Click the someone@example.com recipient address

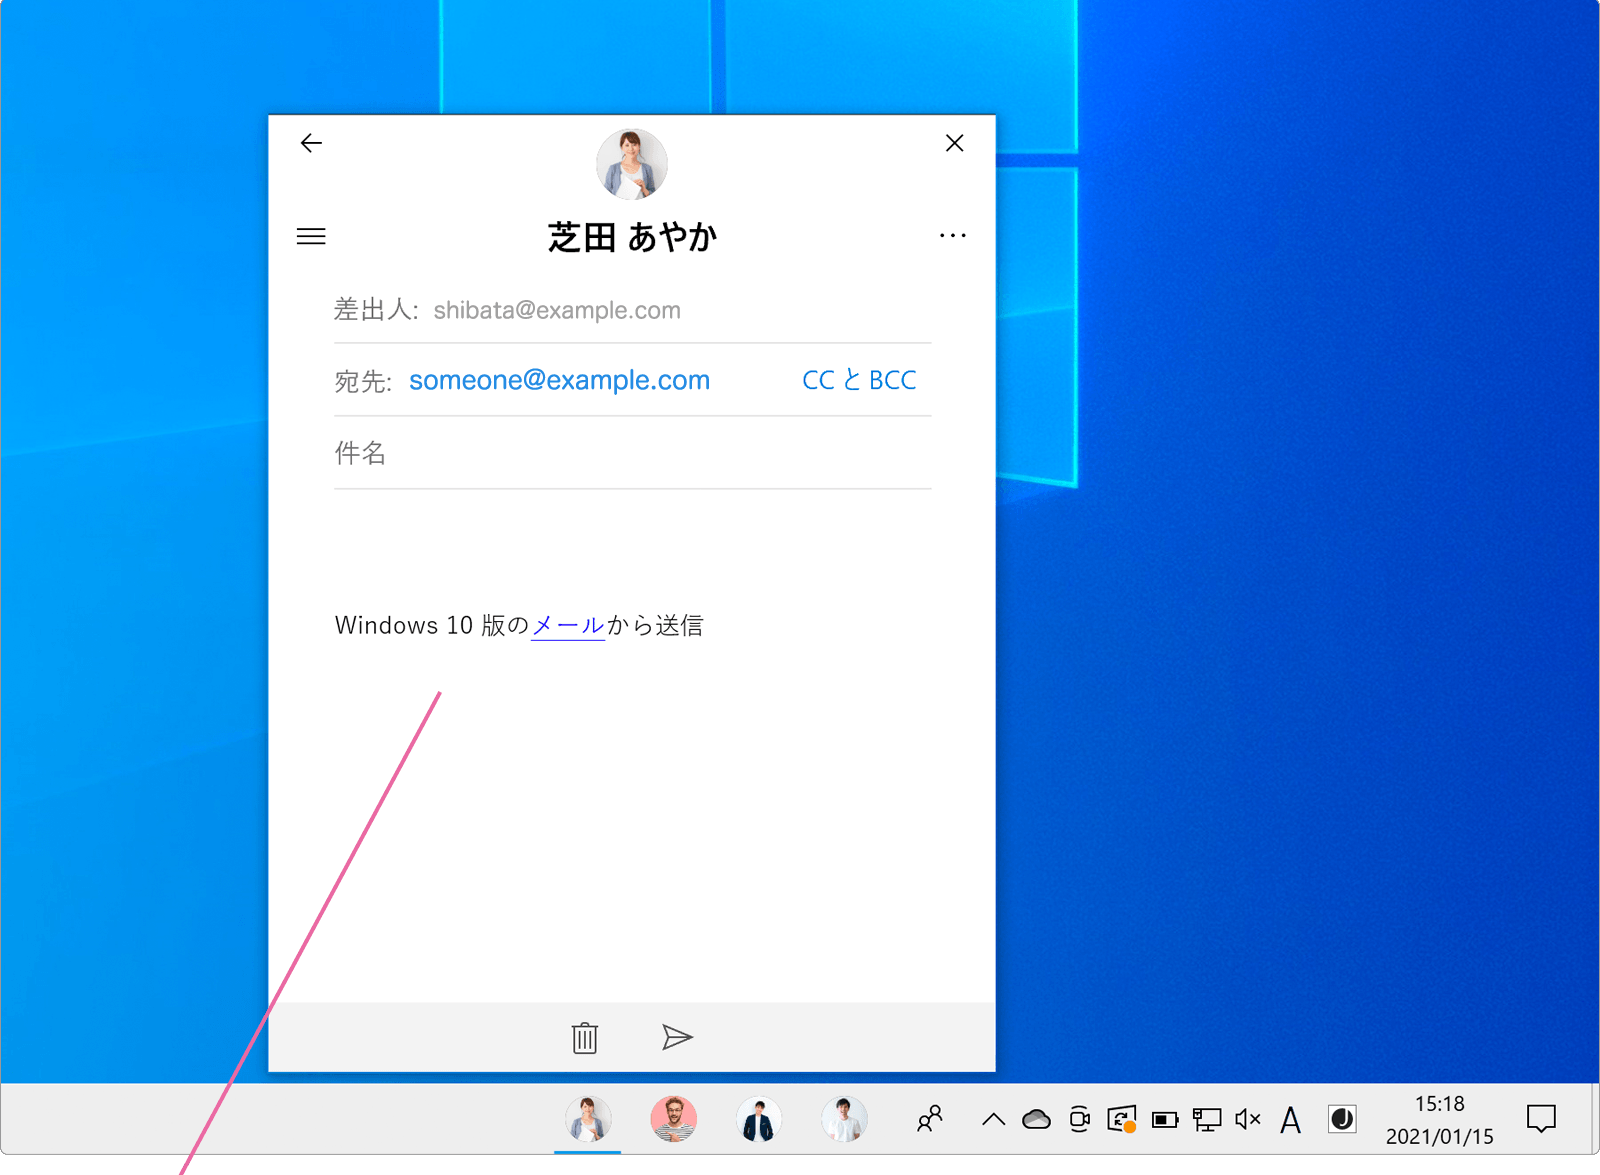point(559,380)
